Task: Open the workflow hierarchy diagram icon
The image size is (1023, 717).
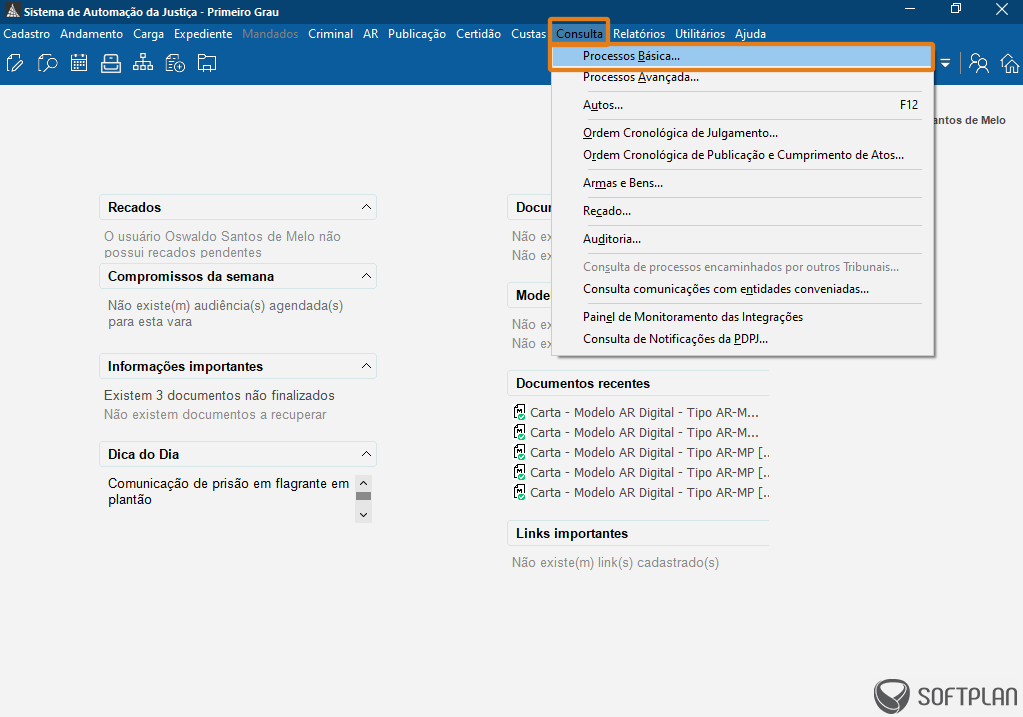Action: pos(143,63)
